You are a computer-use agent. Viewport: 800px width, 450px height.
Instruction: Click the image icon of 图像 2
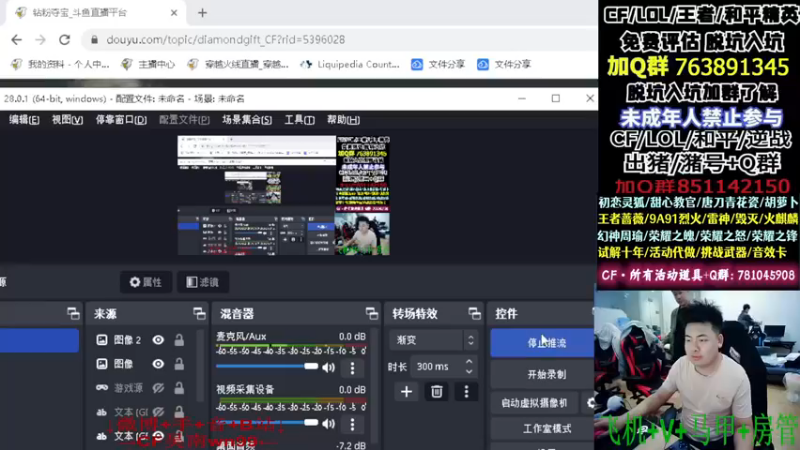point(102,340)
